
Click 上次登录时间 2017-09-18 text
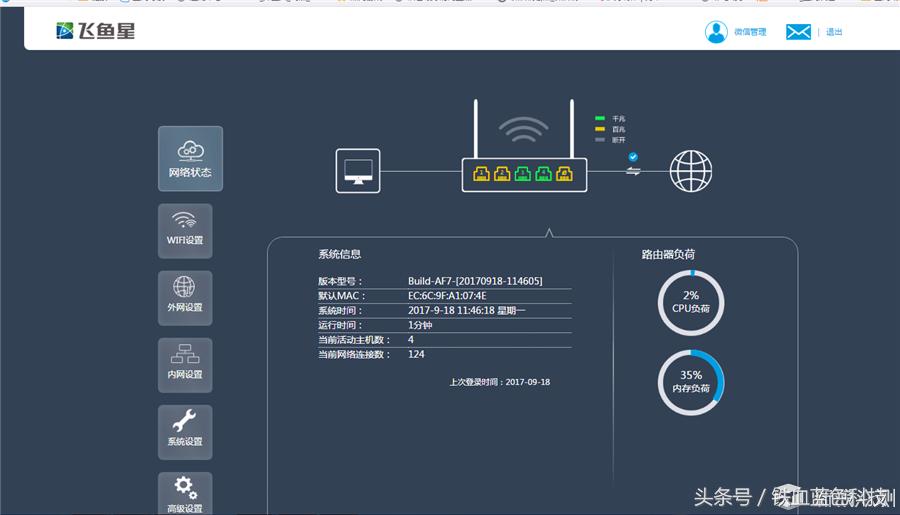pyautogui.click(x=500, y=382)
